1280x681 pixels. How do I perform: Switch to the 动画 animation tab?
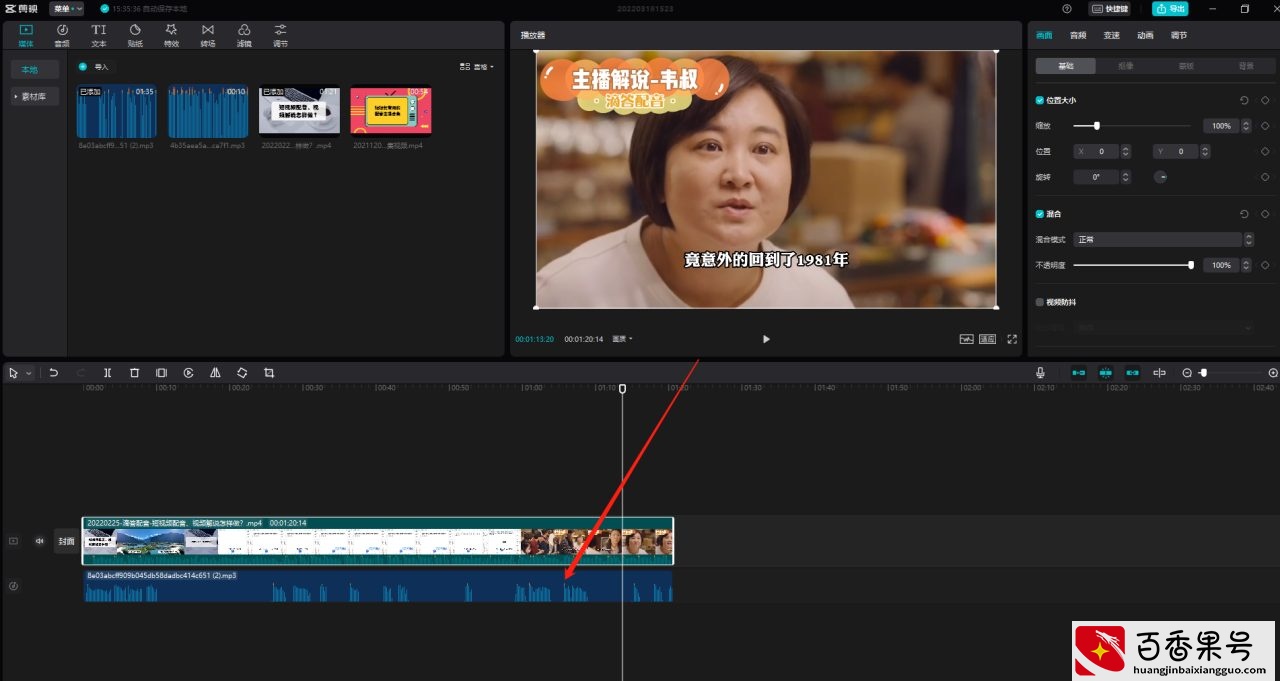1145,35
